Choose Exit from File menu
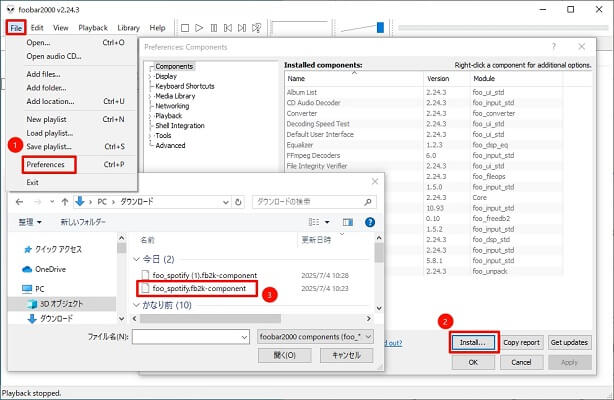This screenshot has height=400, width=614. [72, 182]
